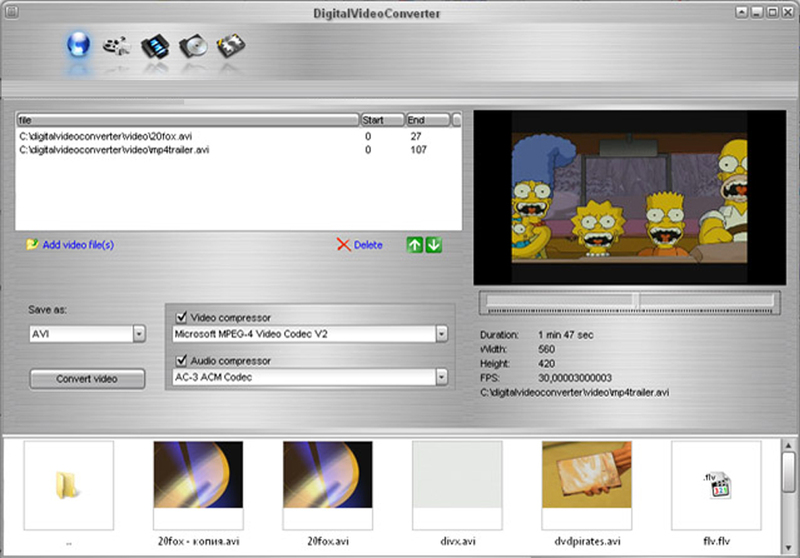Viewport: 800px width, 558px height.
Task: Click the file column header
Action: (x=188, y=120)
